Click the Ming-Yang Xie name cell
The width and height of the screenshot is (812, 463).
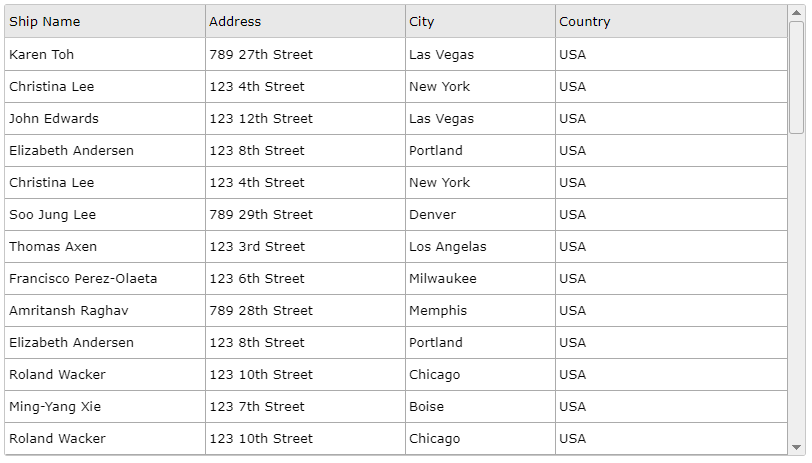(x=105, y=407)
